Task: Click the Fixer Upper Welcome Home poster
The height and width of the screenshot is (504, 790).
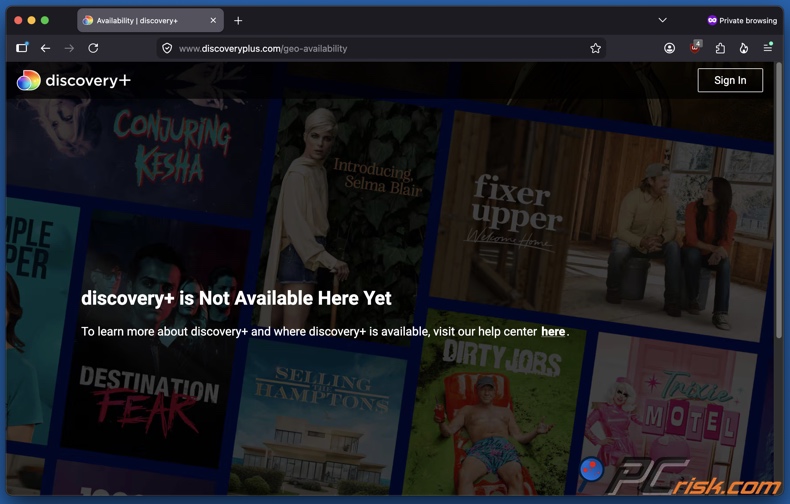Action: coord(602,227)
